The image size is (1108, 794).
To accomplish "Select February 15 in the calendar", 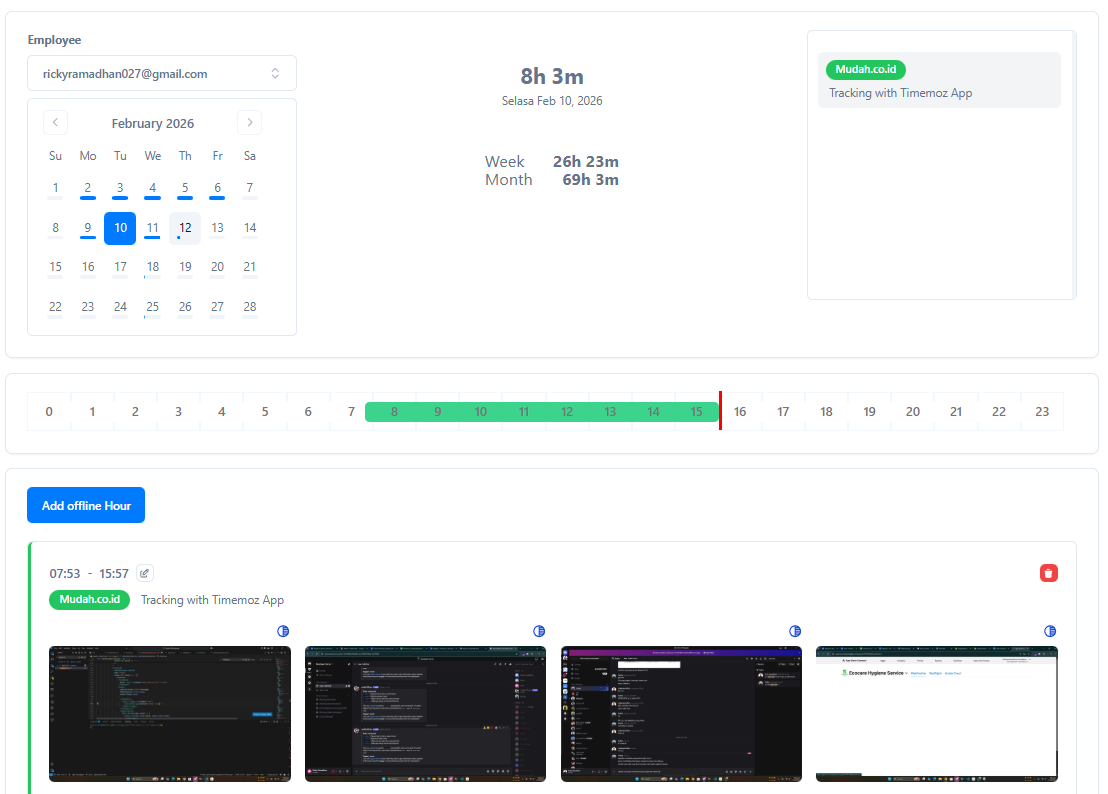I will click(55, 267).
